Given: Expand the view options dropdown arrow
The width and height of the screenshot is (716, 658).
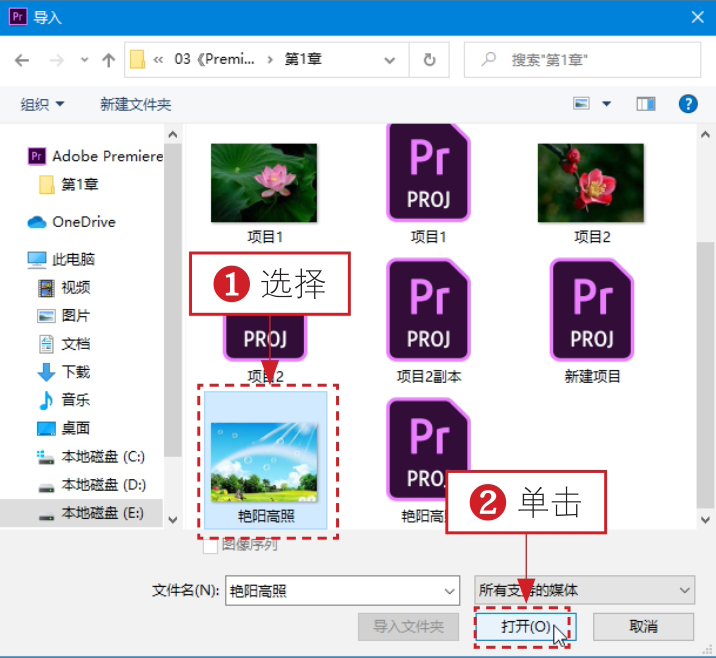Looking at the screenshot, I should coord(606,104).
